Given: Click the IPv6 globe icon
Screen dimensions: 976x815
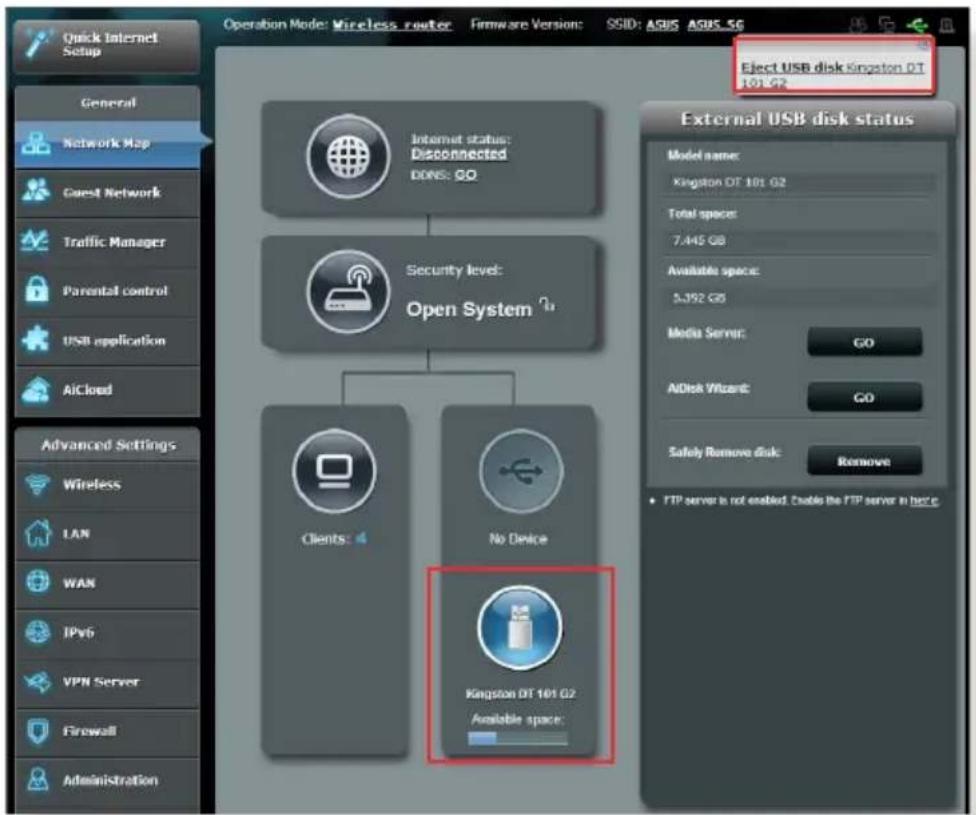Looking at the screenshot, I should pos(38,631).
